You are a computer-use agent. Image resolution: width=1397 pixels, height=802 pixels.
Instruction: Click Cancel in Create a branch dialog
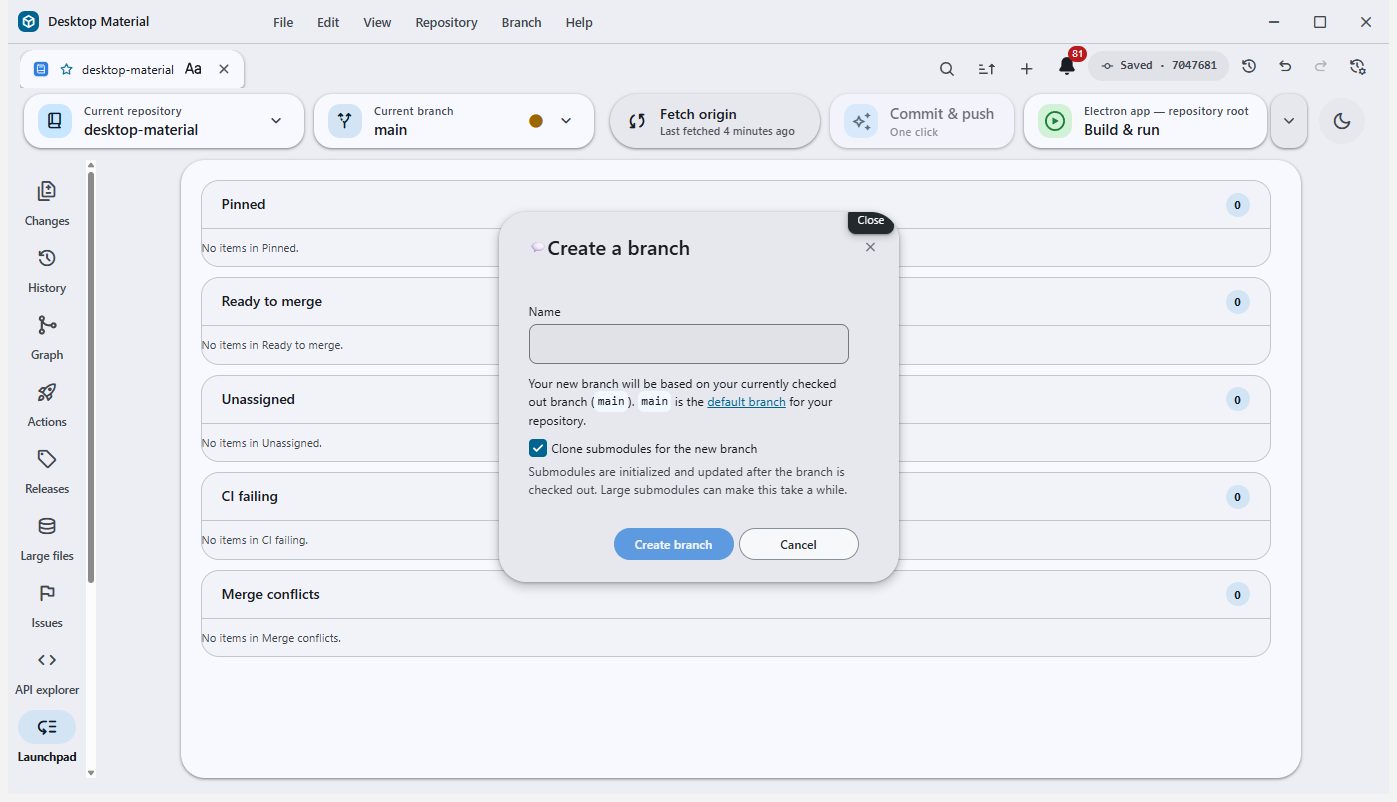[x=798, y=544]
